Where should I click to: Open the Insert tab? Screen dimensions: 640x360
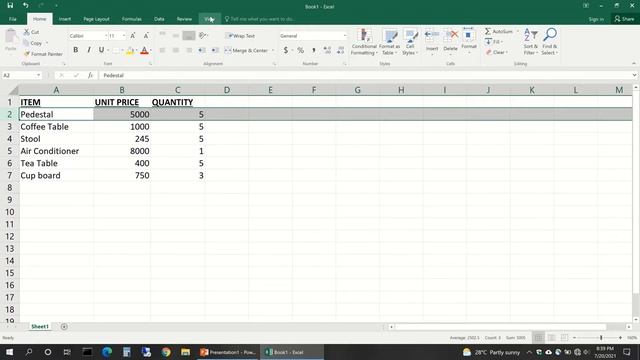[64, 19]
